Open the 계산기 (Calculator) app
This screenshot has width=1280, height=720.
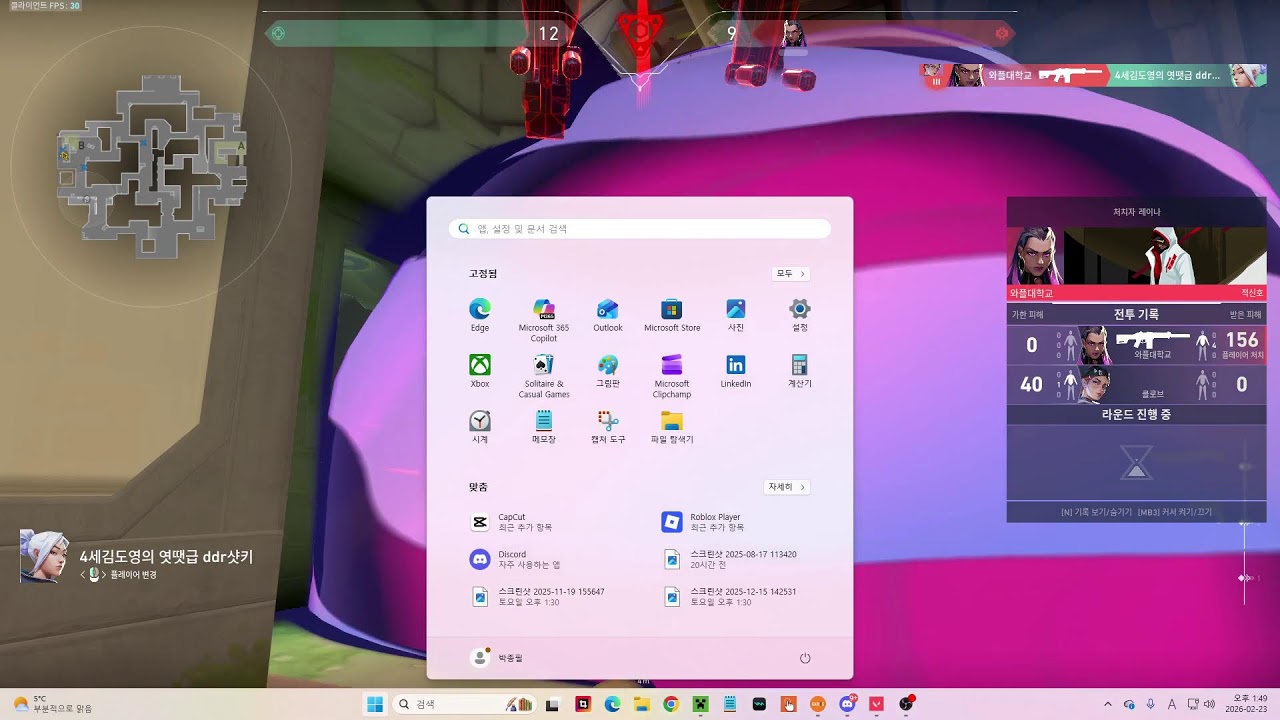click(x=800, y=371)
